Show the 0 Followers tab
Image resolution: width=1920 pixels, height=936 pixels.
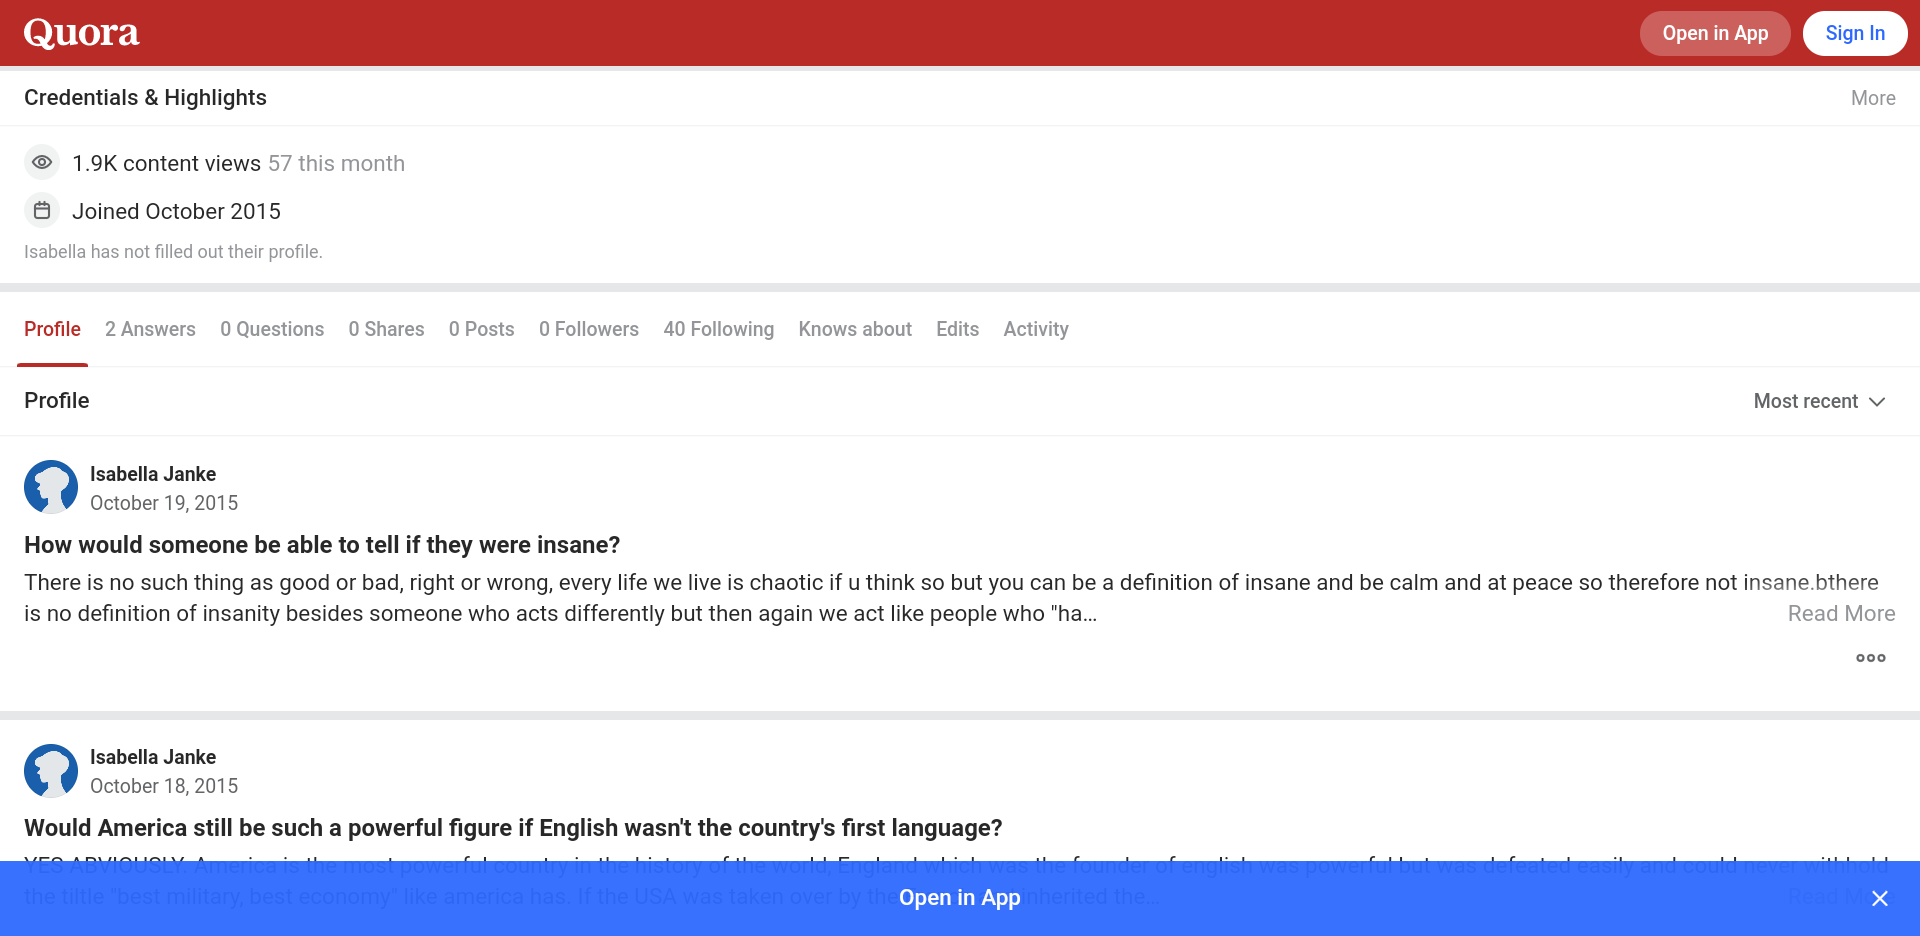[x=589, y=329]
